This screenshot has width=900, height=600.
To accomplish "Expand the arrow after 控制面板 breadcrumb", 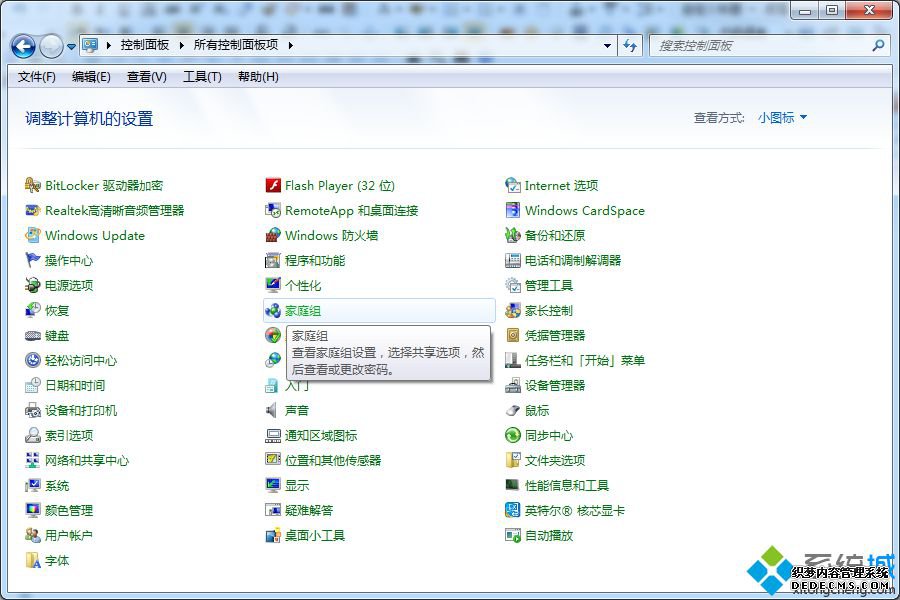I will click(181, 45).
